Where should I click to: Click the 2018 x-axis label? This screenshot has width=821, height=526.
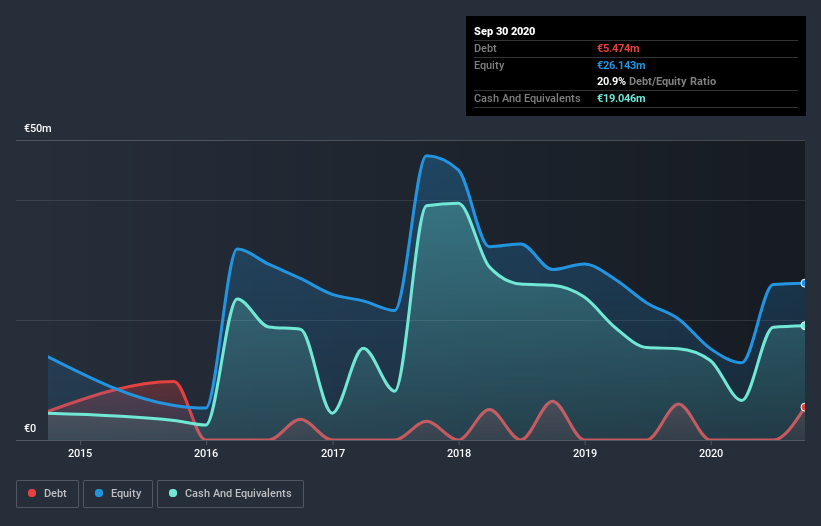pyautogui.click(x=459, y=453)
